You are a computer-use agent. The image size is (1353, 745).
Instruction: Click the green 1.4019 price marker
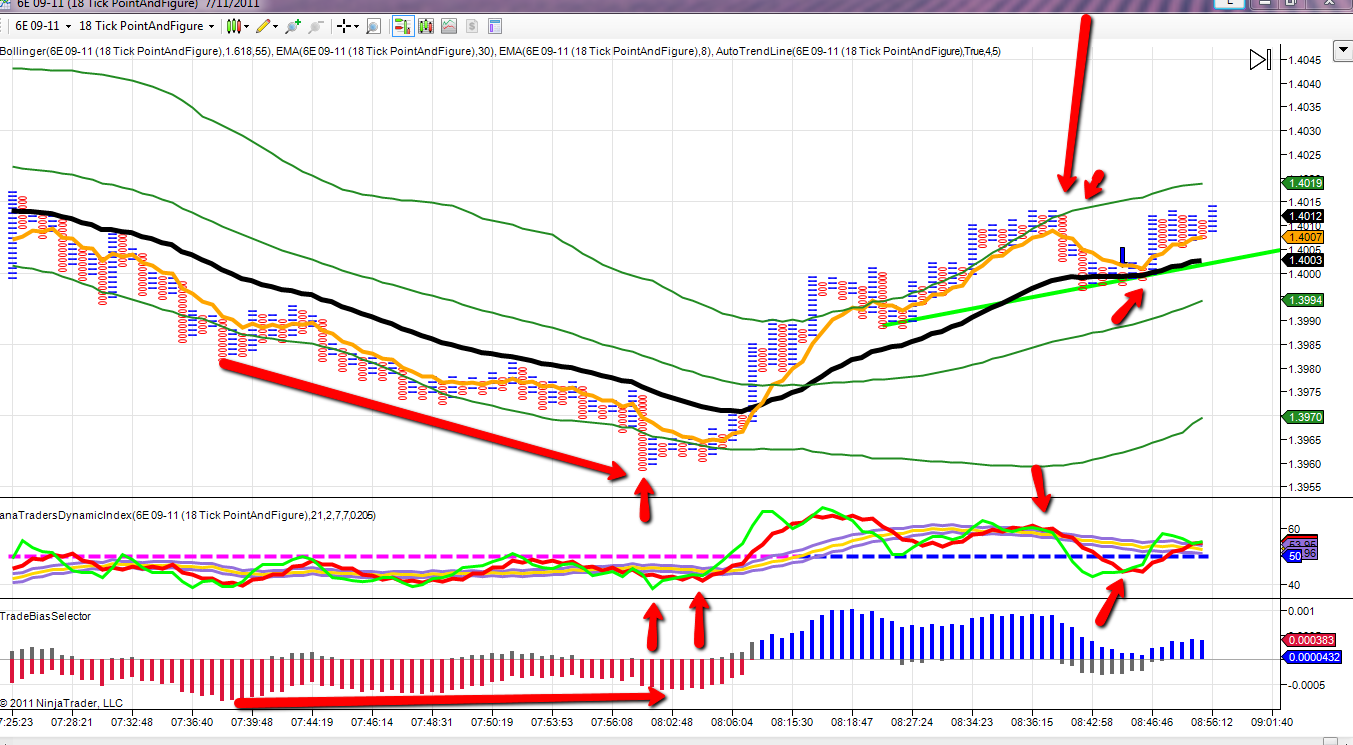click(x=1302, y=183)
